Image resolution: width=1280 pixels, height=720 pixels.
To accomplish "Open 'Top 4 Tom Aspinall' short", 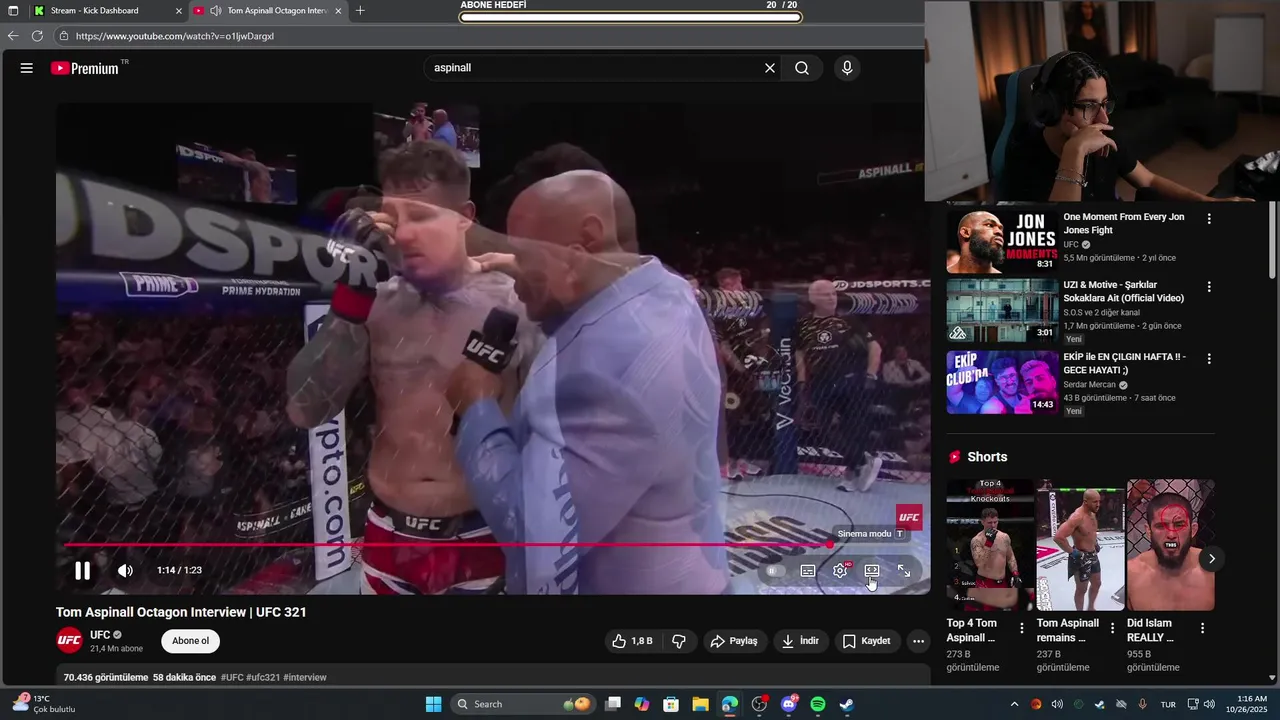I will click(990, 545).
